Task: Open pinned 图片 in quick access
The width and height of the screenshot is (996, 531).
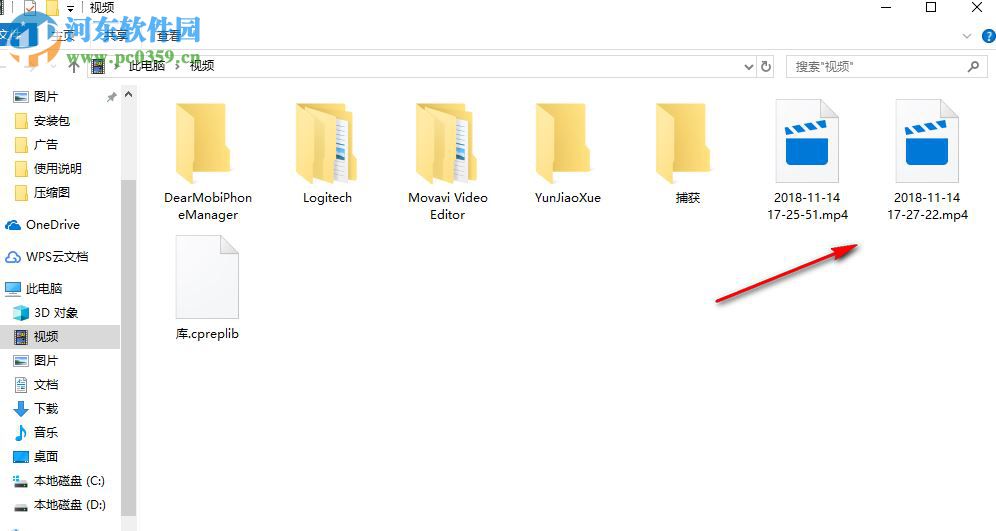Action: [36, 97]
